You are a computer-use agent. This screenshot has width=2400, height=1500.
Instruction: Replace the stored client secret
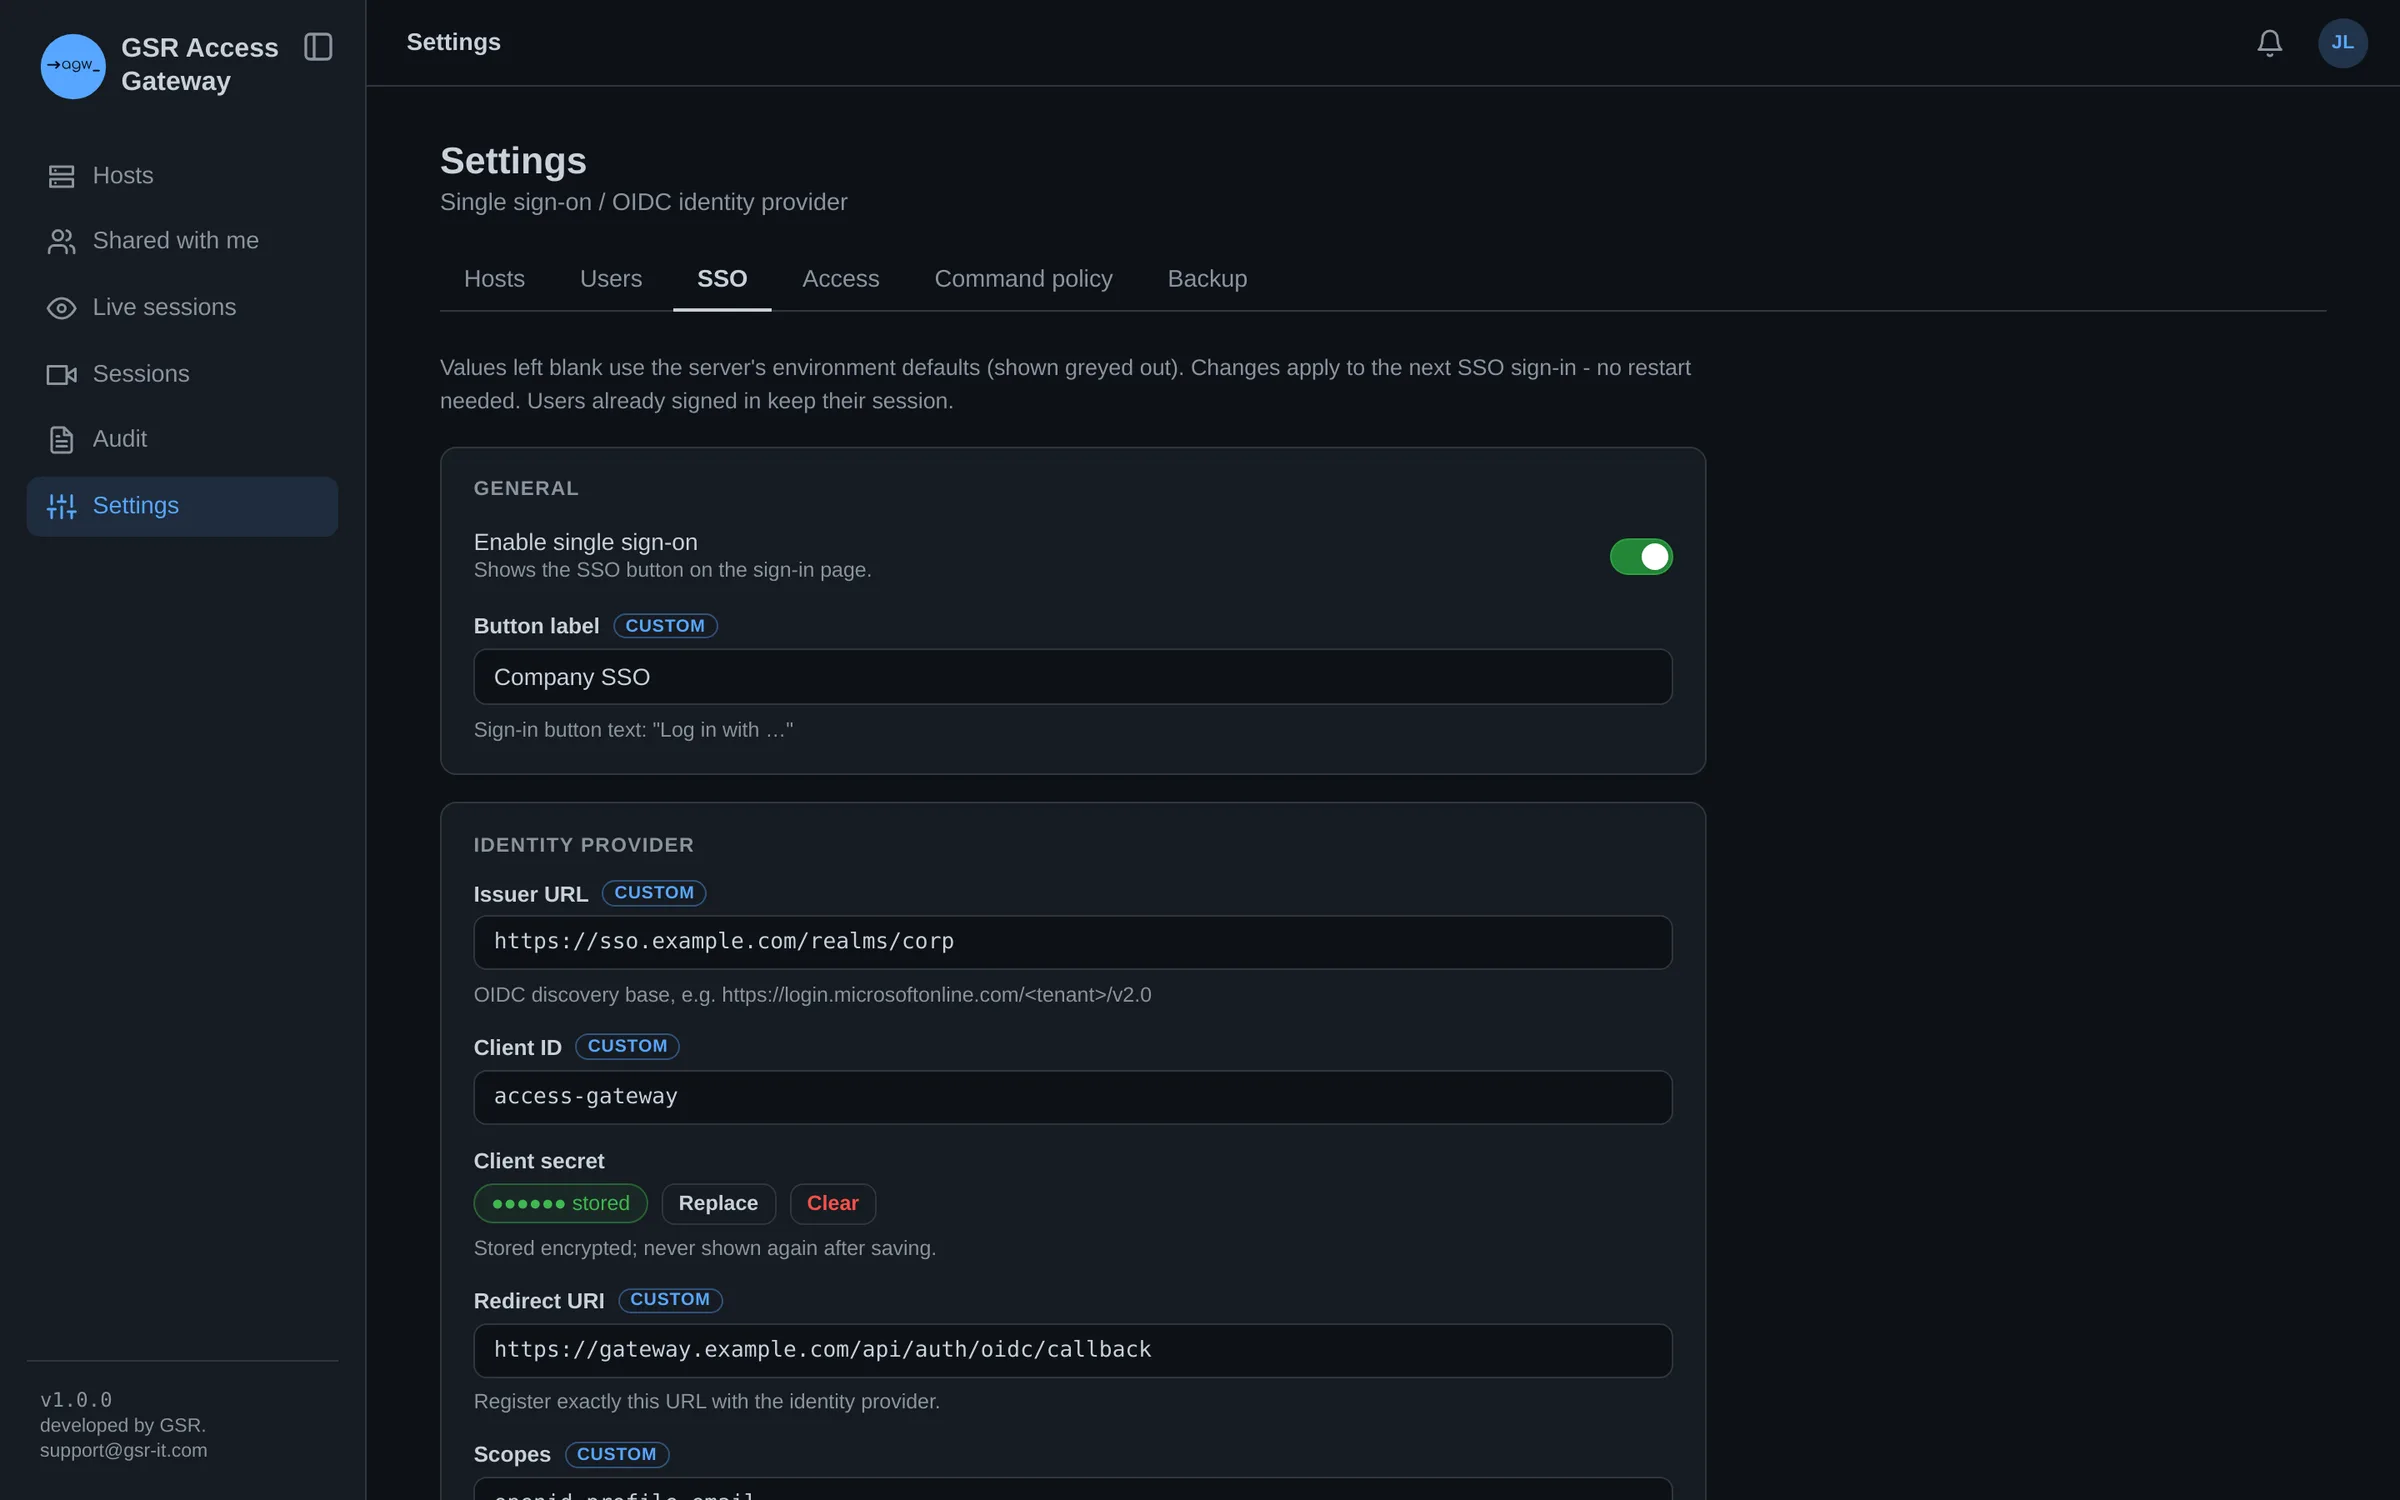tap(718, 1203)
